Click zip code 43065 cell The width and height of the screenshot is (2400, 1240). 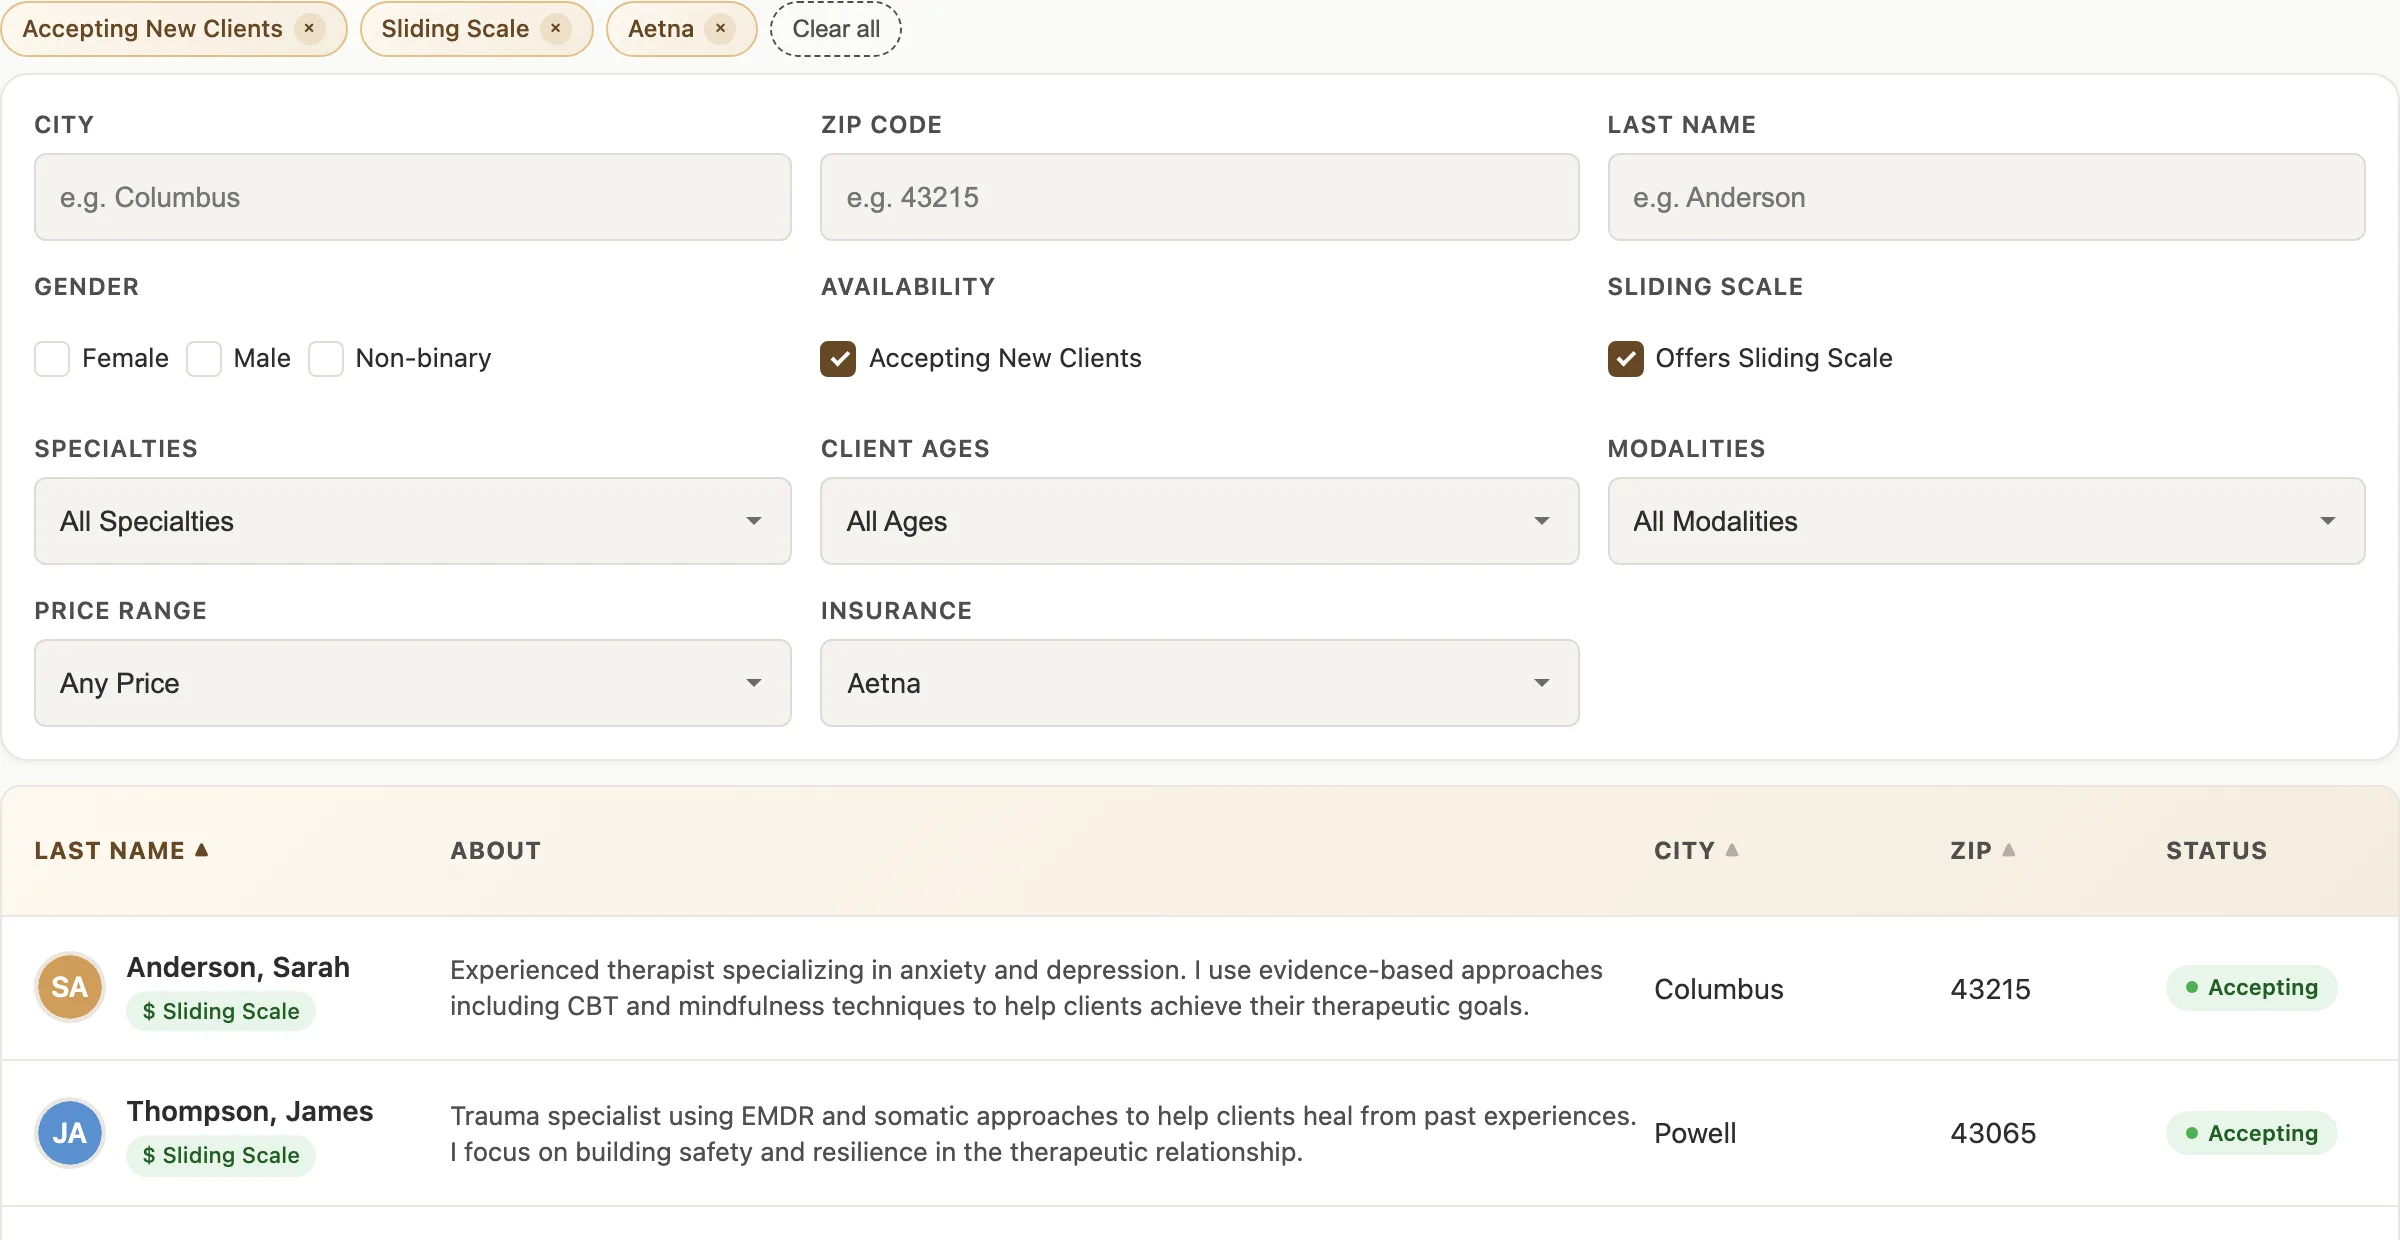pos(1993,1133)
